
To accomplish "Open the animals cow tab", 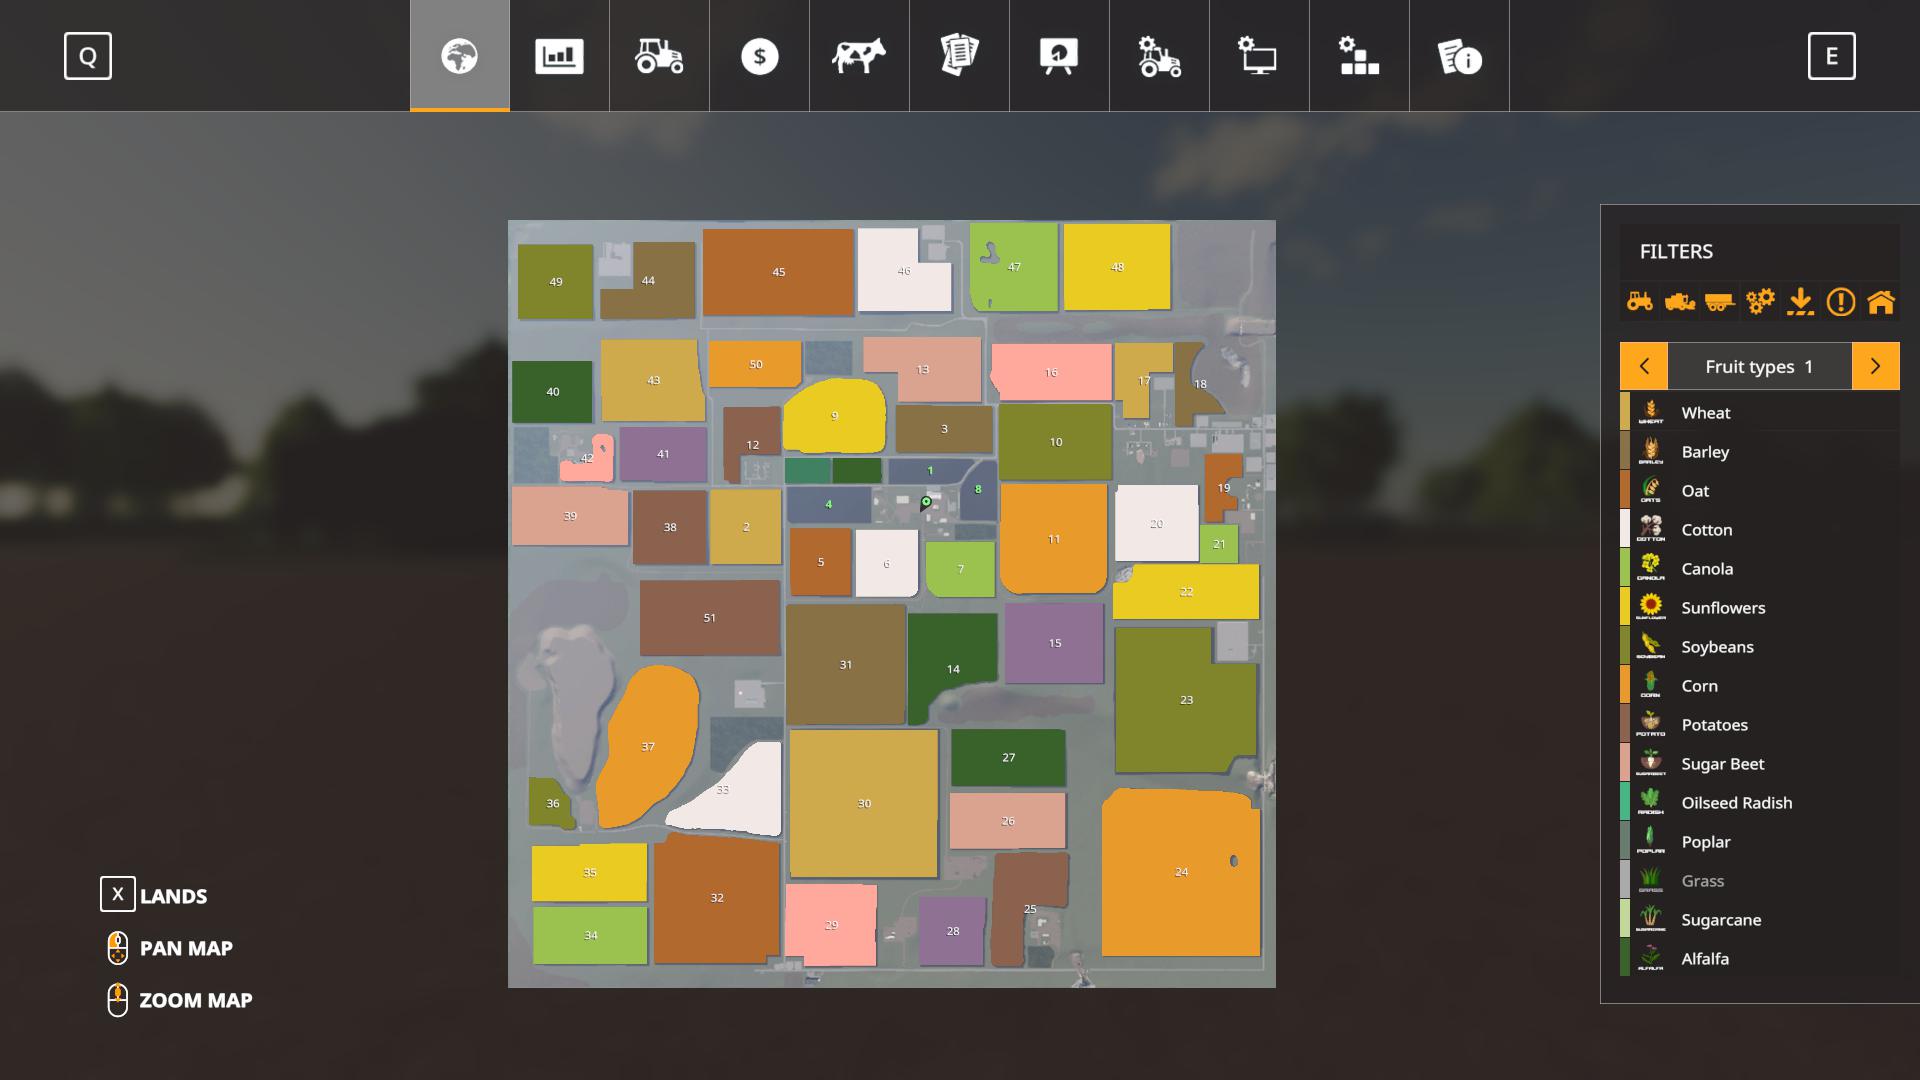I will point(859,56).
